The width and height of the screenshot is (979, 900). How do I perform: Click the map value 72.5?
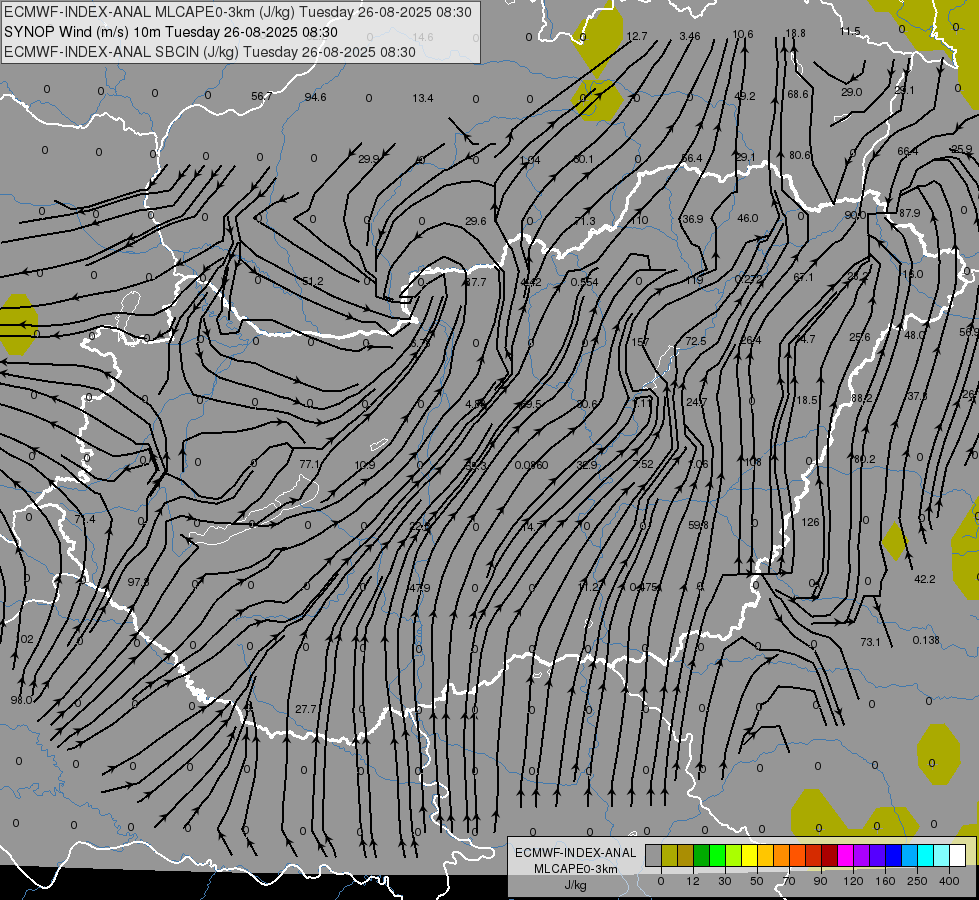[x=696, y=341]
